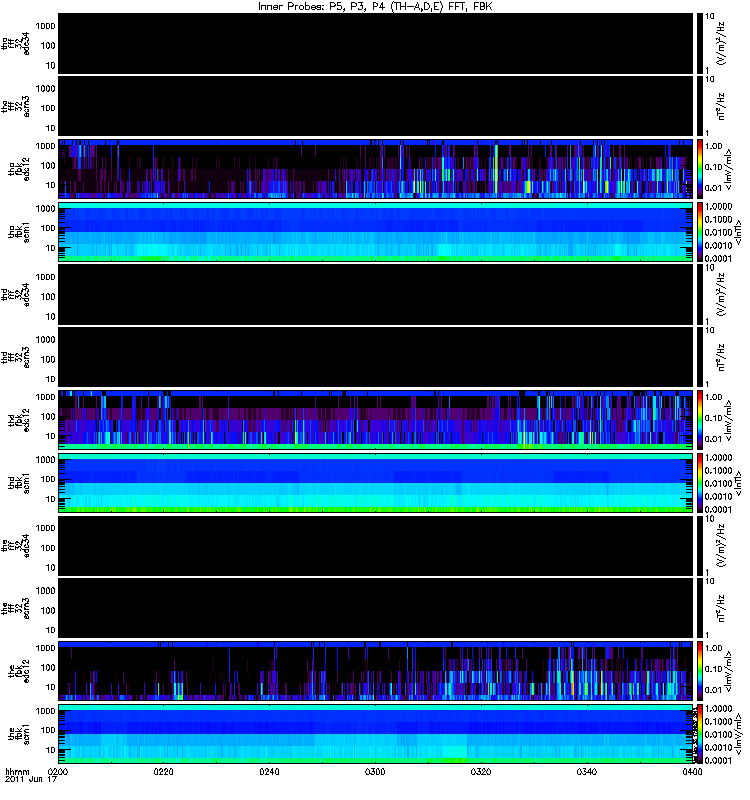This screenshot has width=750, height=800.
Task: Click the thd fbk scm1 rainbow color bar
Action: (x=700, y=483)
